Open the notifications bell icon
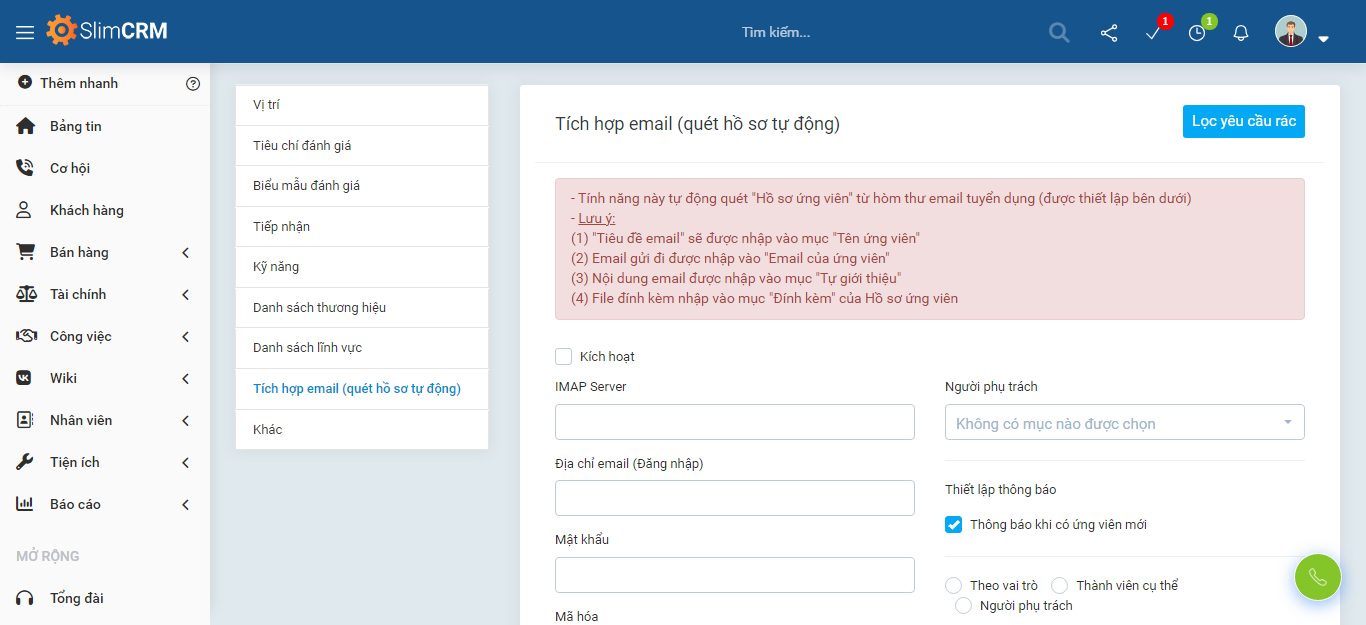 pyautogui.click(x=1241, y=33)
